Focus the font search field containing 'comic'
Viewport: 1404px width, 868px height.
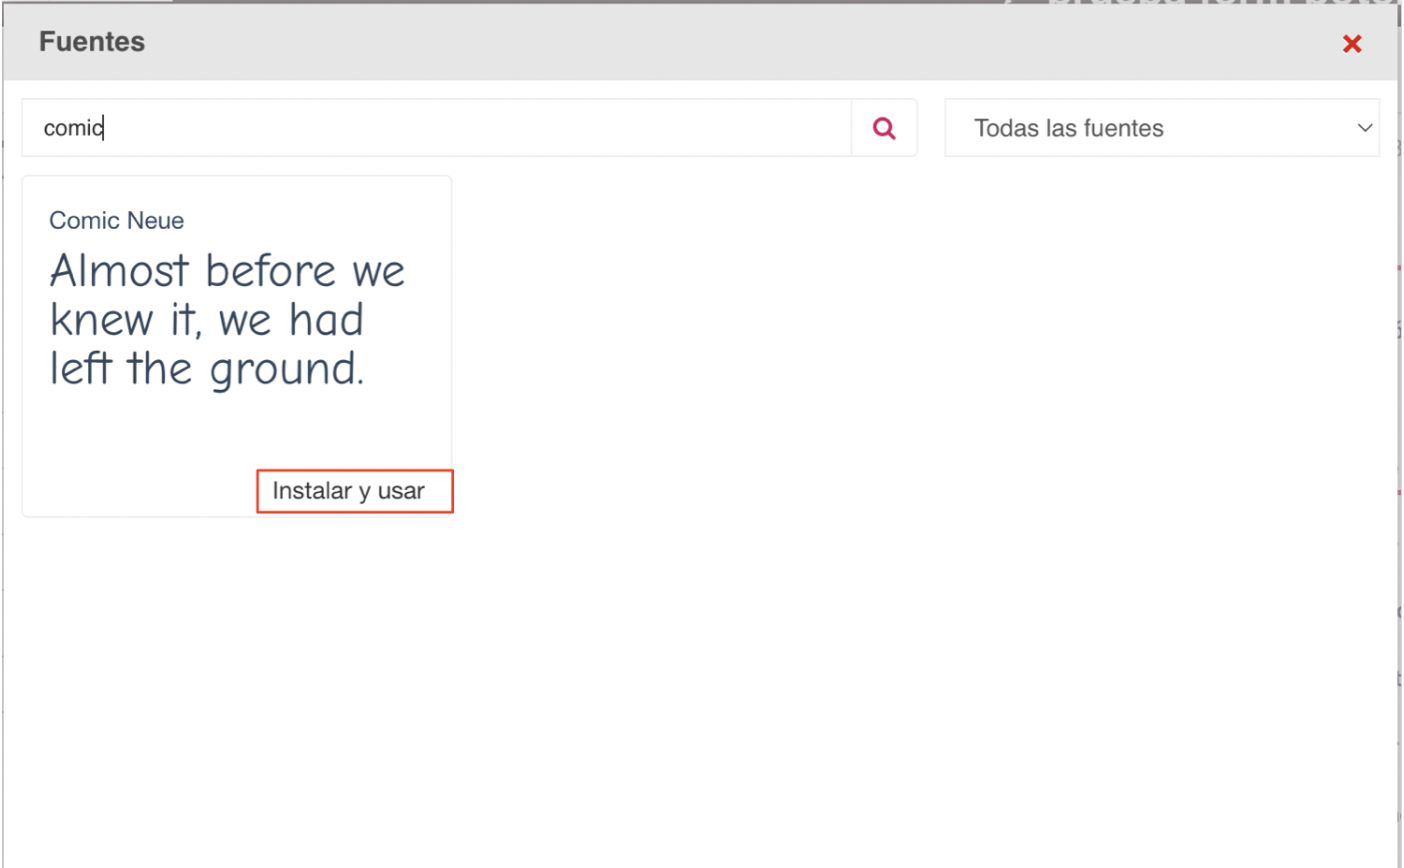pyautogui.click(x=437, y=128)
